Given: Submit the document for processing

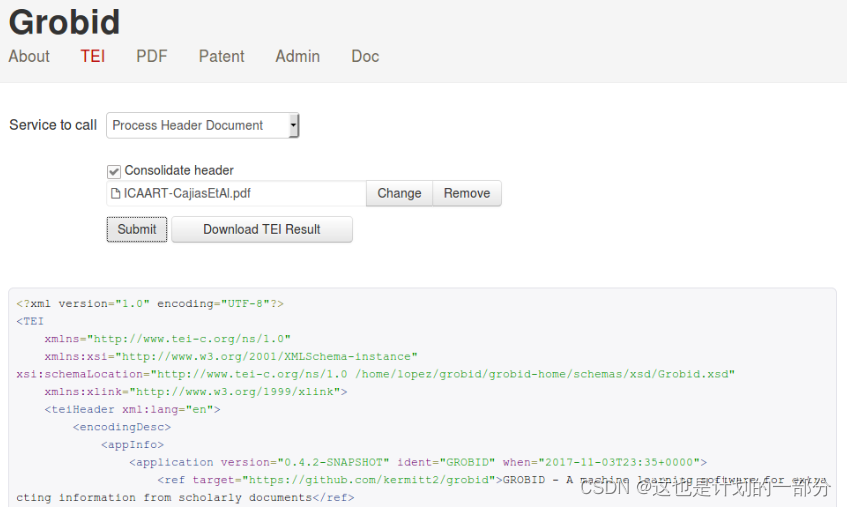Looking at the screenshot, I should (x=137, y=229).
